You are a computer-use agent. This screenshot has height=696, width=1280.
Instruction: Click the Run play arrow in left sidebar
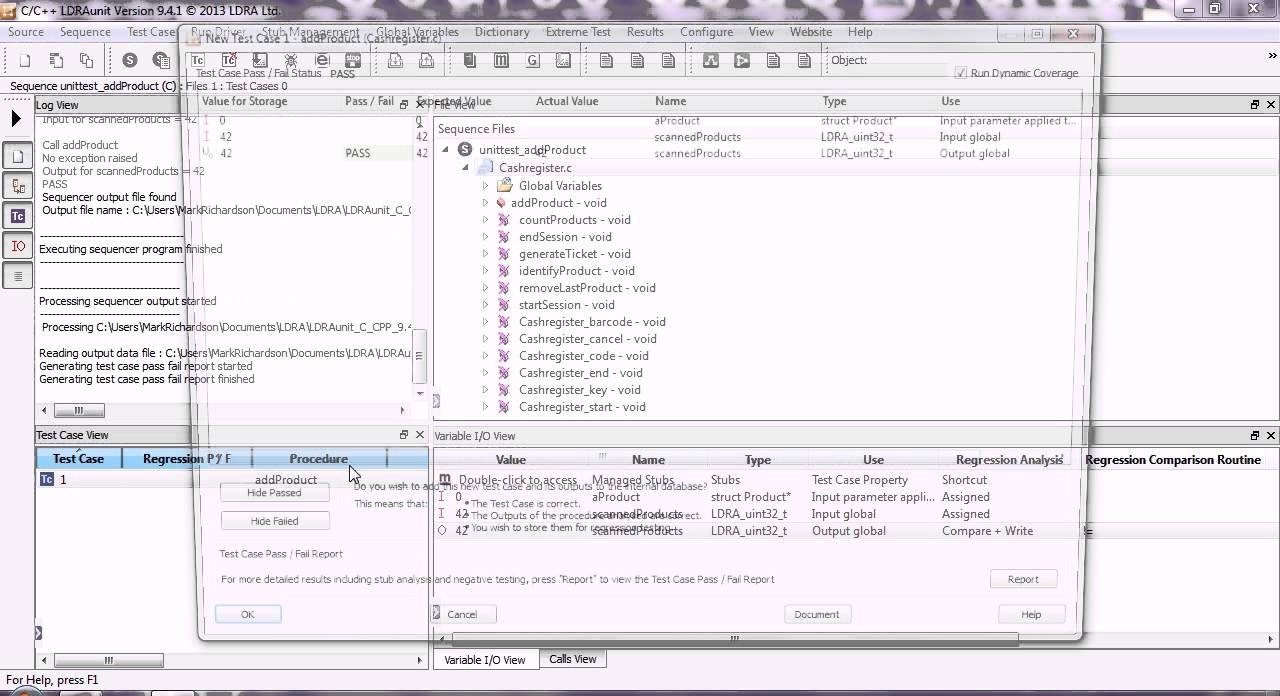[16, 119]
